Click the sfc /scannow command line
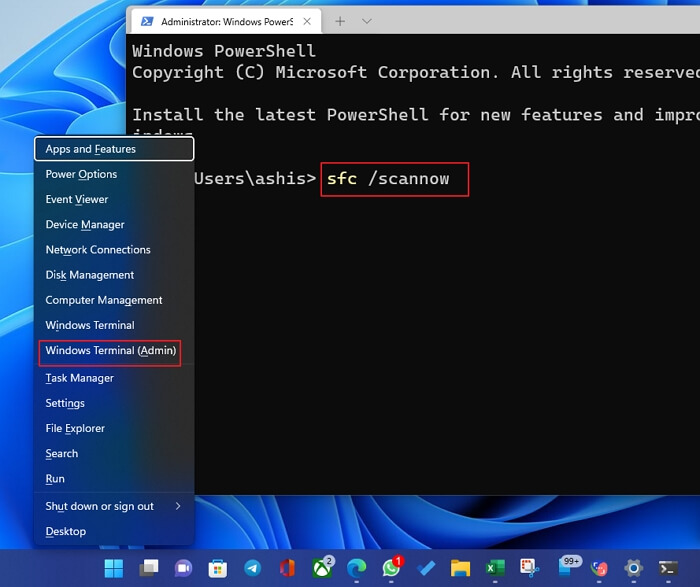 pos(394,179)
